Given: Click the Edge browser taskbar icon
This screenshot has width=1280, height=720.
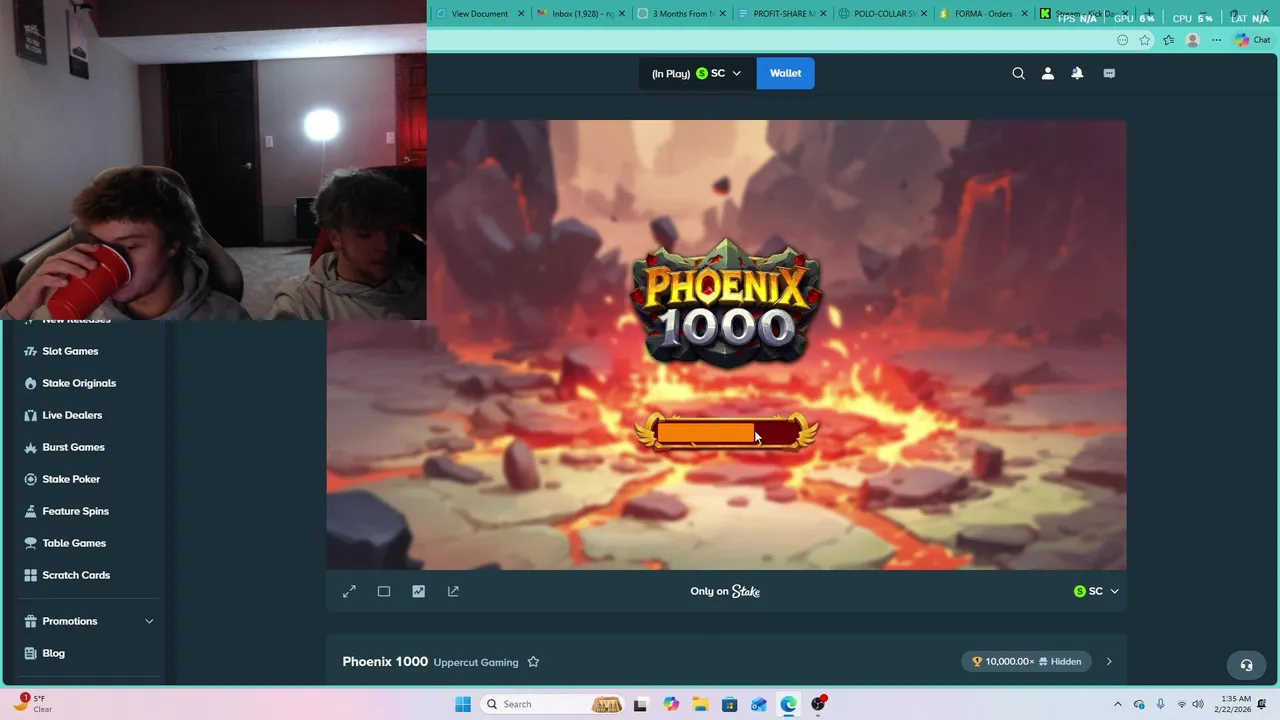Looking at the screenshot, I should coord(788,704).
